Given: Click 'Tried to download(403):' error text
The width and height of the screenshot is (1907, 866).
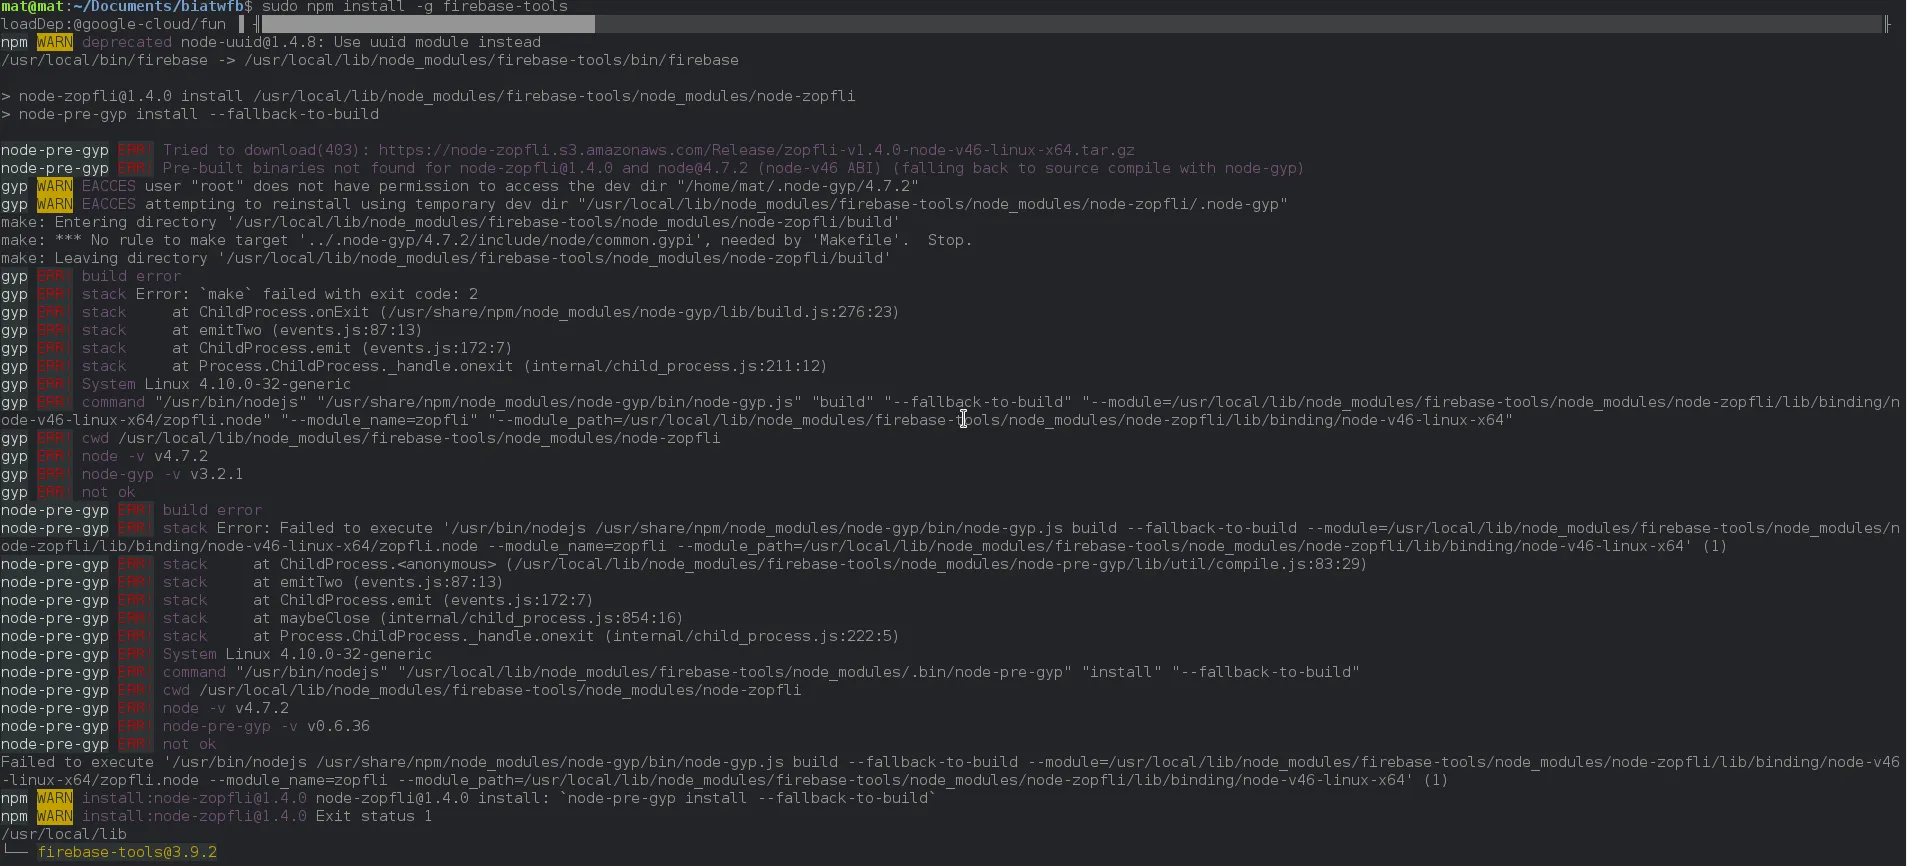Looking at the screenshot, I should [266, 150].
